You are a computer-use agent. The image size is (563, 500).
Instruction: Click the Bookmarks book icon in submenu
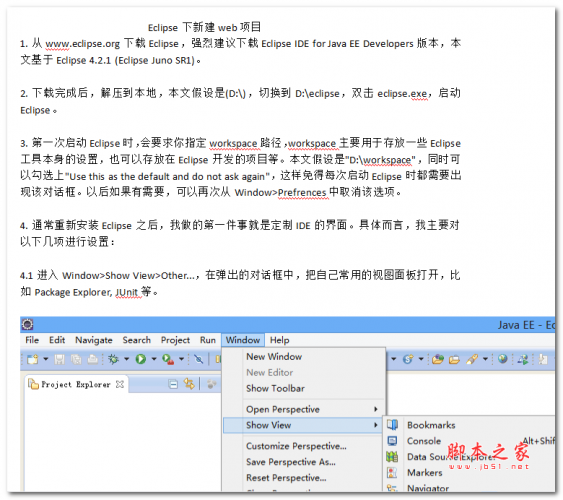coord(392,425)
